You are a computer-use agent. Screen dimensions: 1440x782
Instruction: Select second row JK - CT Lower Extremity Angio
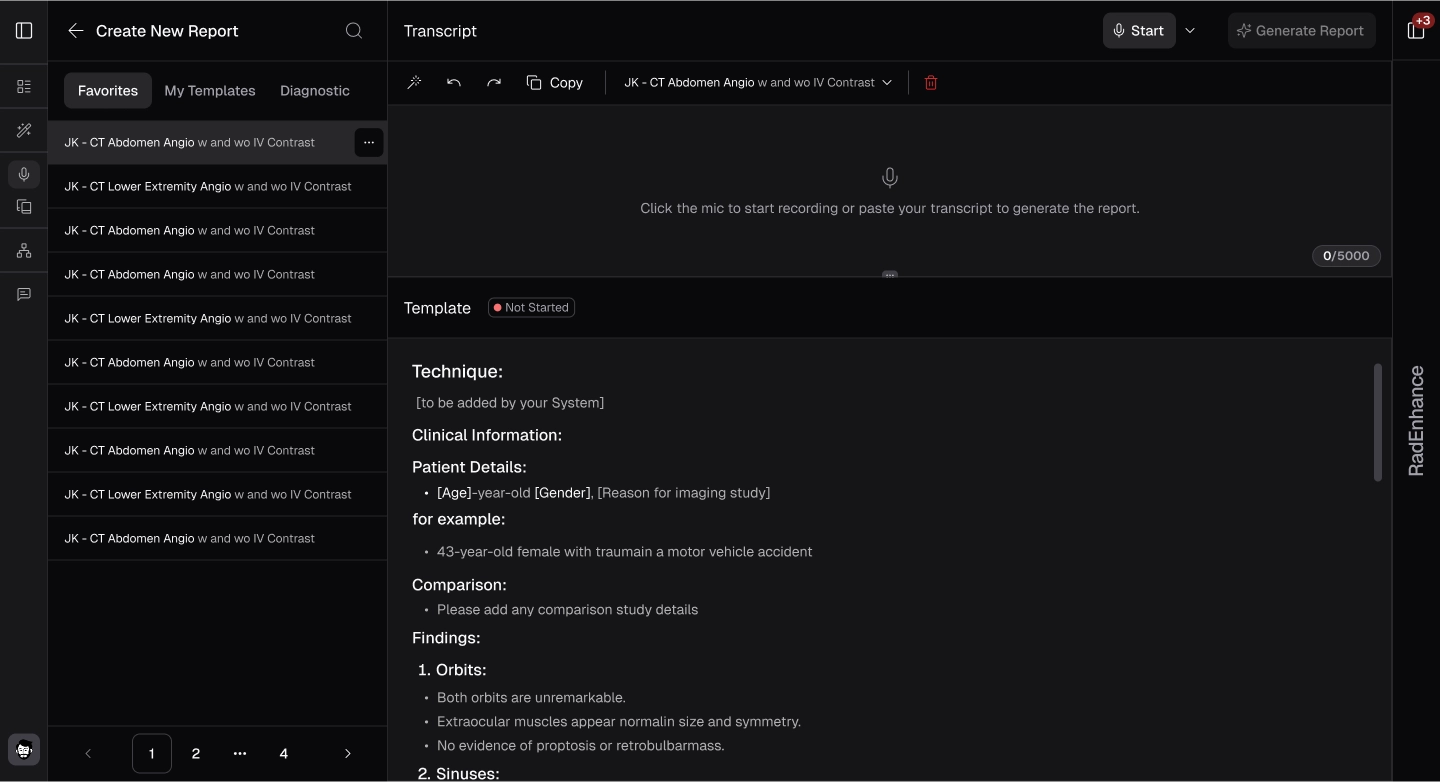(x=217, y=187)
